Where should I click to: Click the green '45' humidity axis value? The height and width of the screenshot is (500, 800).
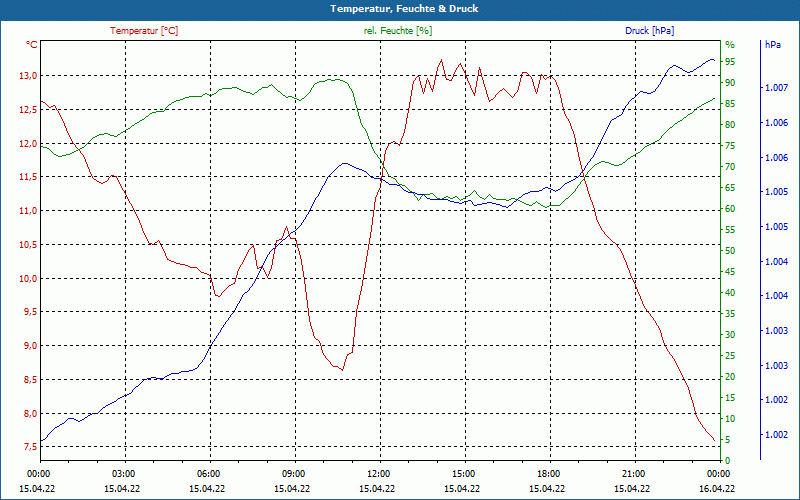(730, 272)
